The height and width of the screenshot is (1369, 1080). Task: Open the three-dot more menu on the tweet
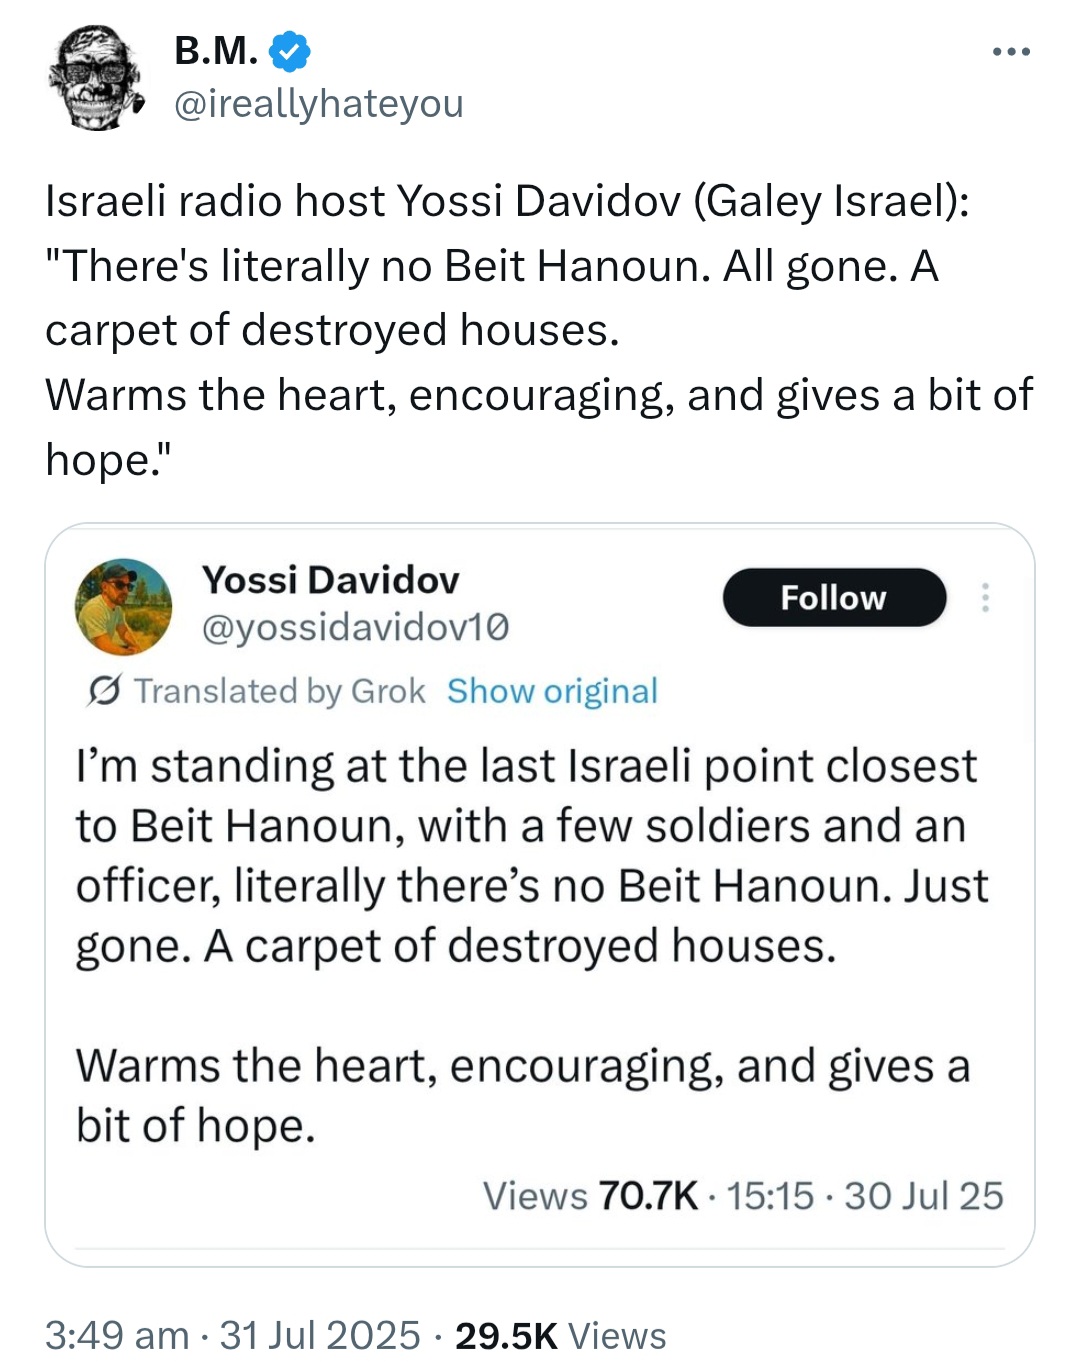1011,52
